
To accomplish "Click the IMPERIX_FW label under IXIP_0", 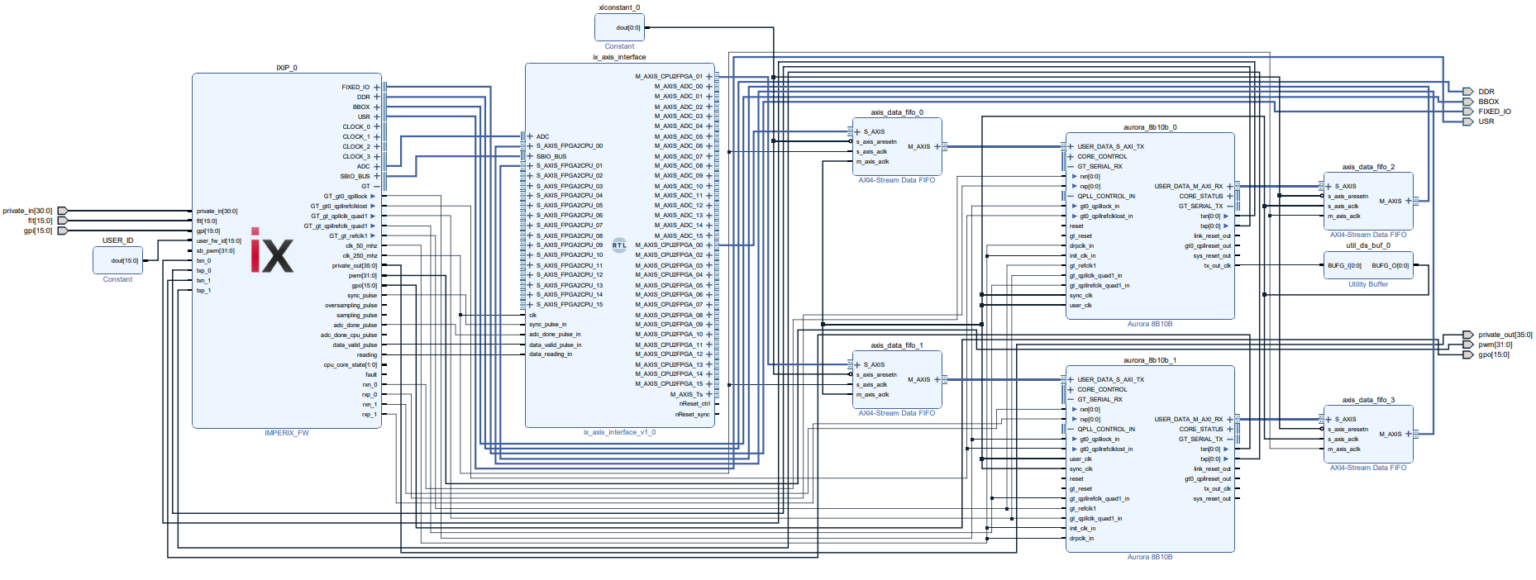I will click(288, 434).
